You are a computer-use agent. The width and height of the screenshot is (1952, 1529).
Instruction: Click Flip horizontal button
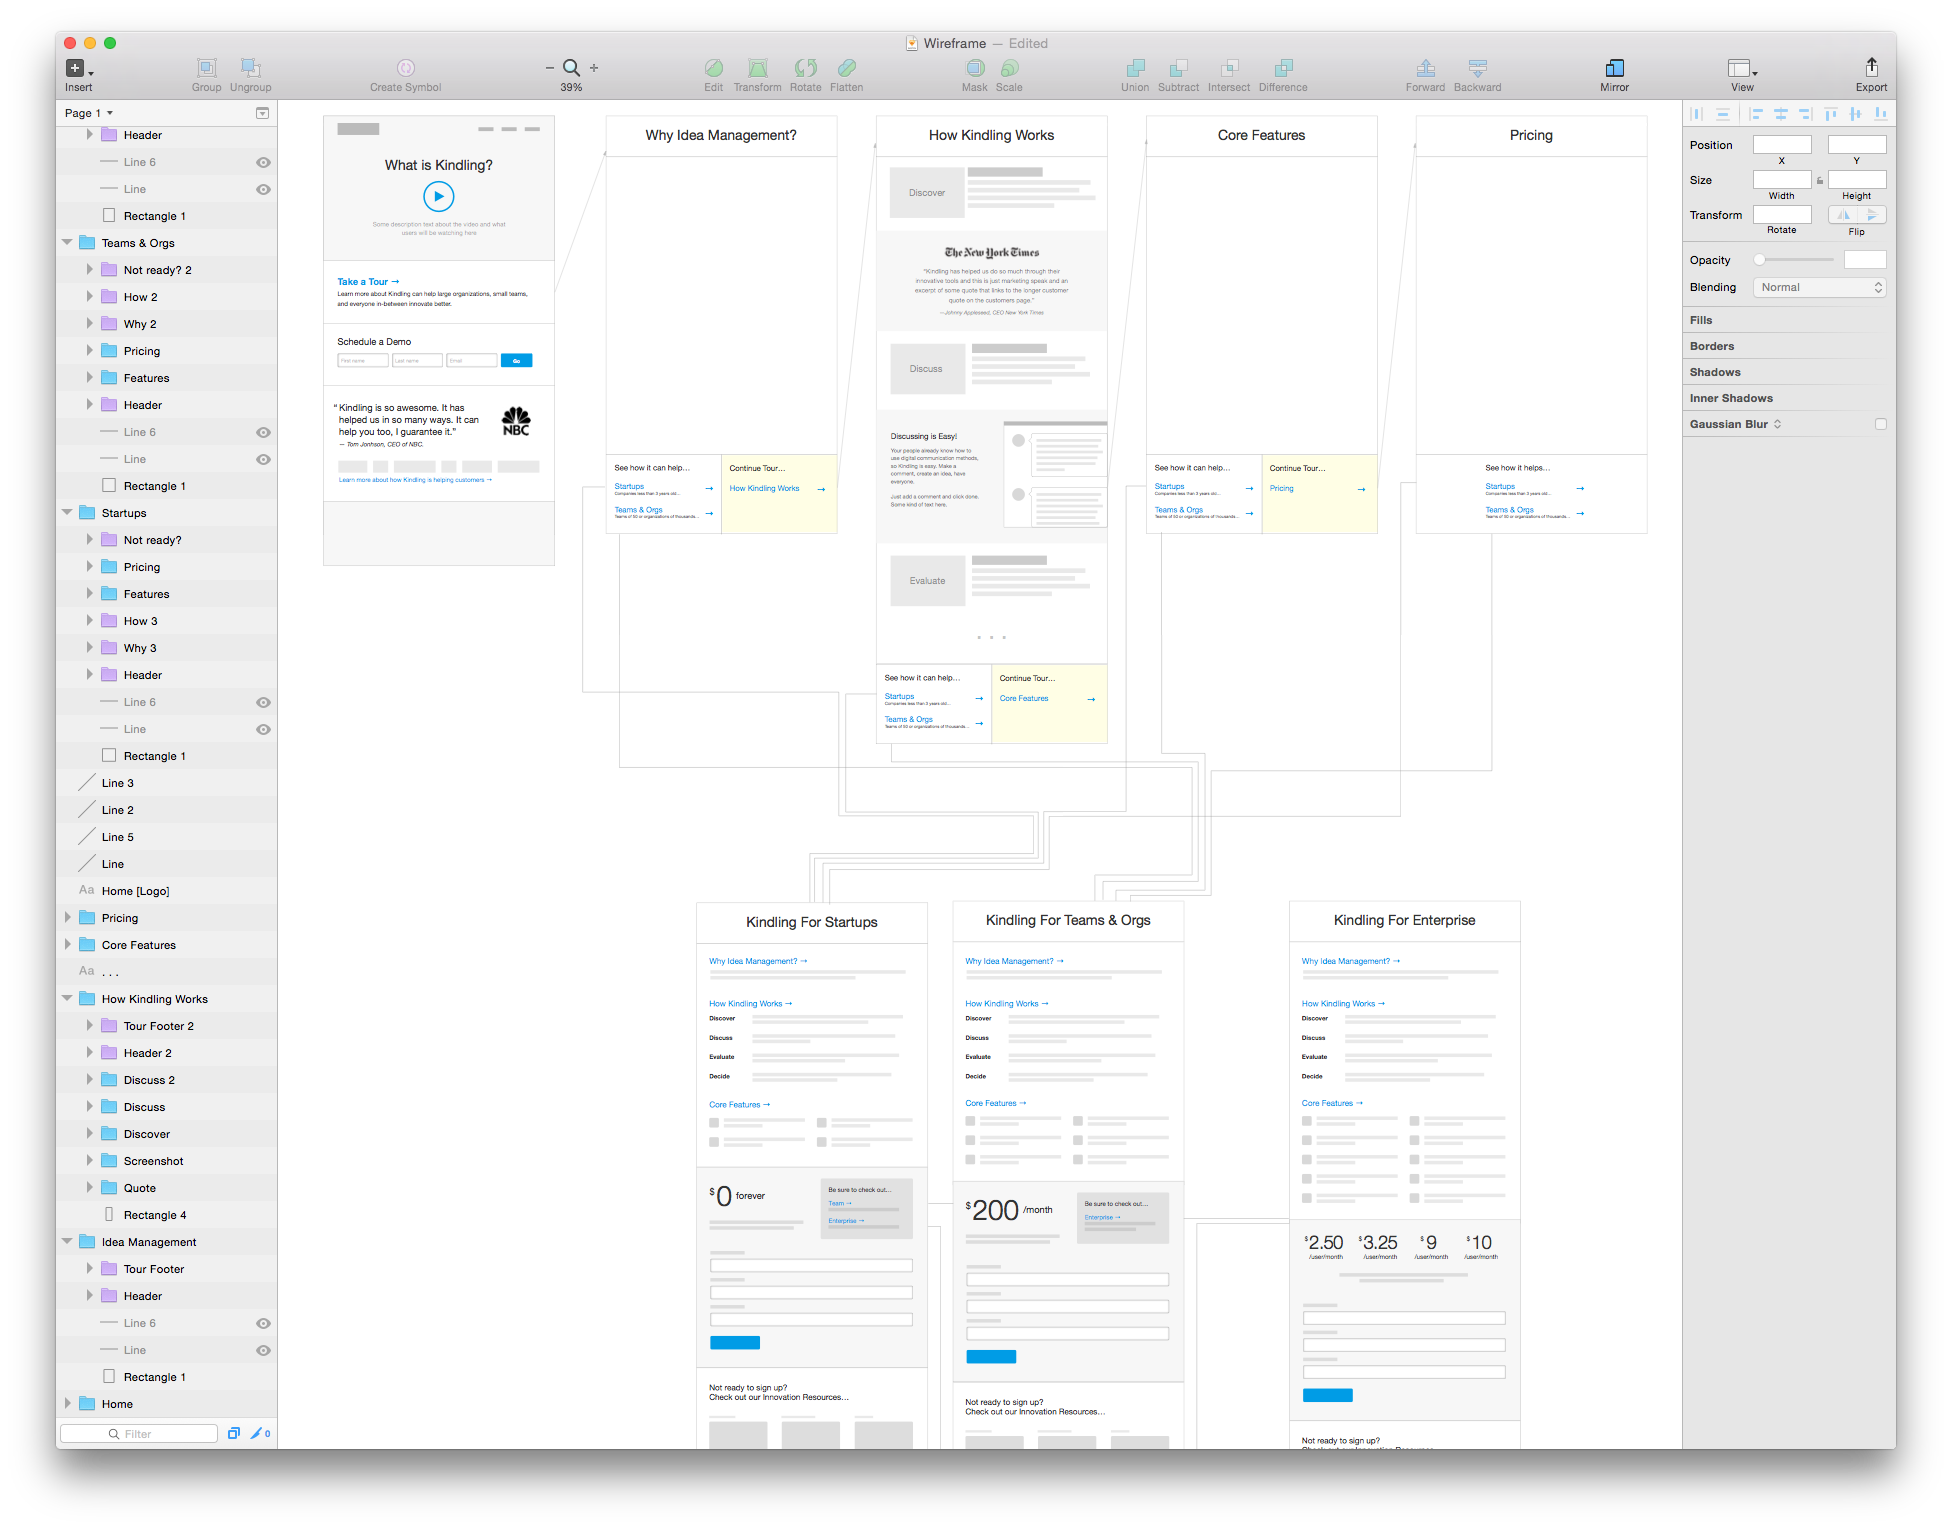tap(1843, 215)
